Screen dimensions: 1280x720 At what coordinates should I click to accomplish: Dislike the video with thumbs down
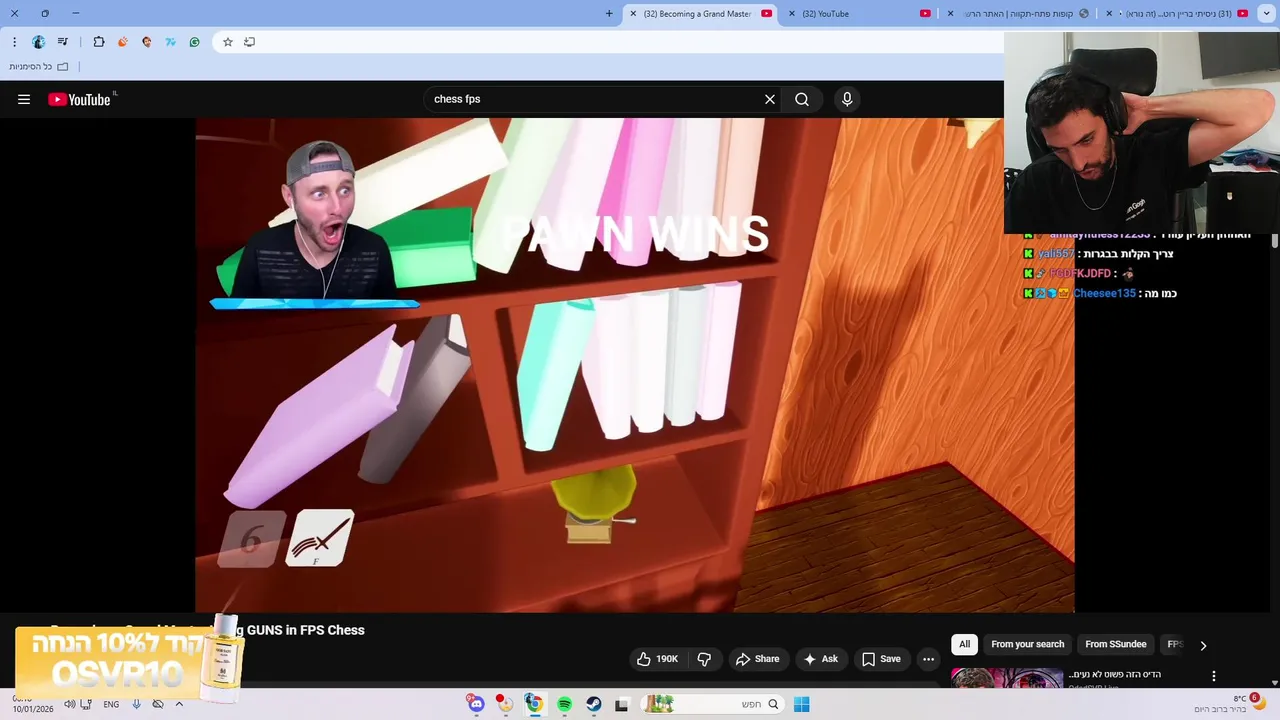pyautogui.click(x=704, y=659)
